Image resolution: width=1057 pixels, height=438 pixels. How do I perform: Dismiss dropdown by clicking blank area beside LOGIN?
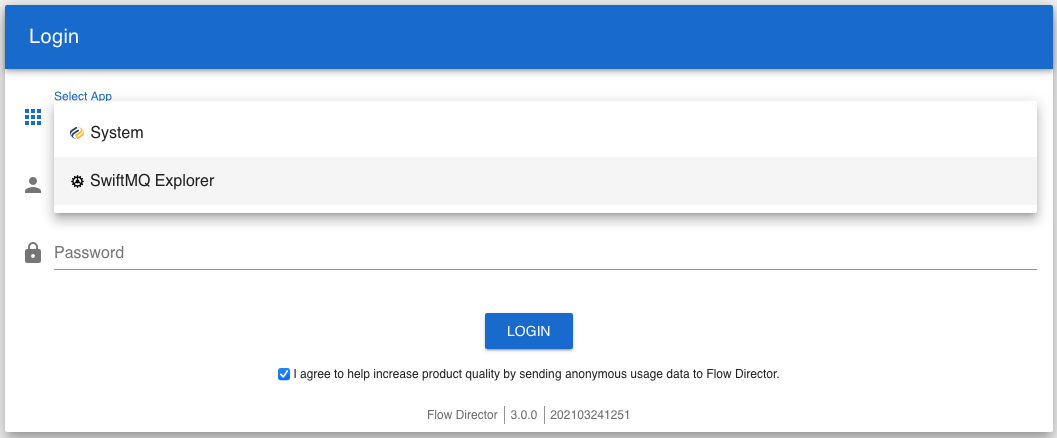(800, 331)
